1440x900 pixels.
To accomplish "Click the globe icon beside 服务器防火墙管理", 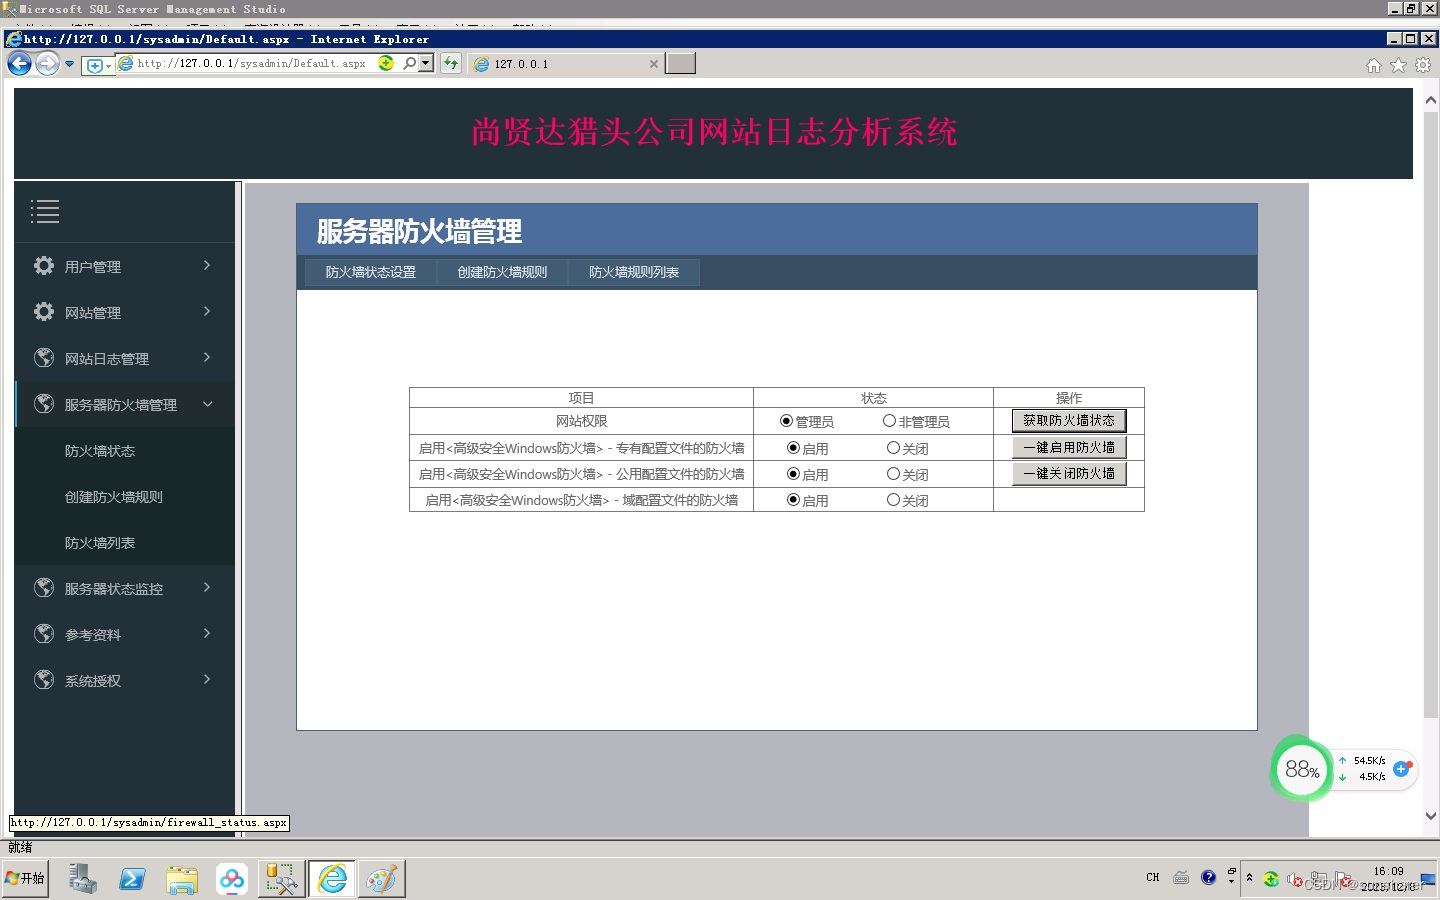I will [x=44, y=404].
